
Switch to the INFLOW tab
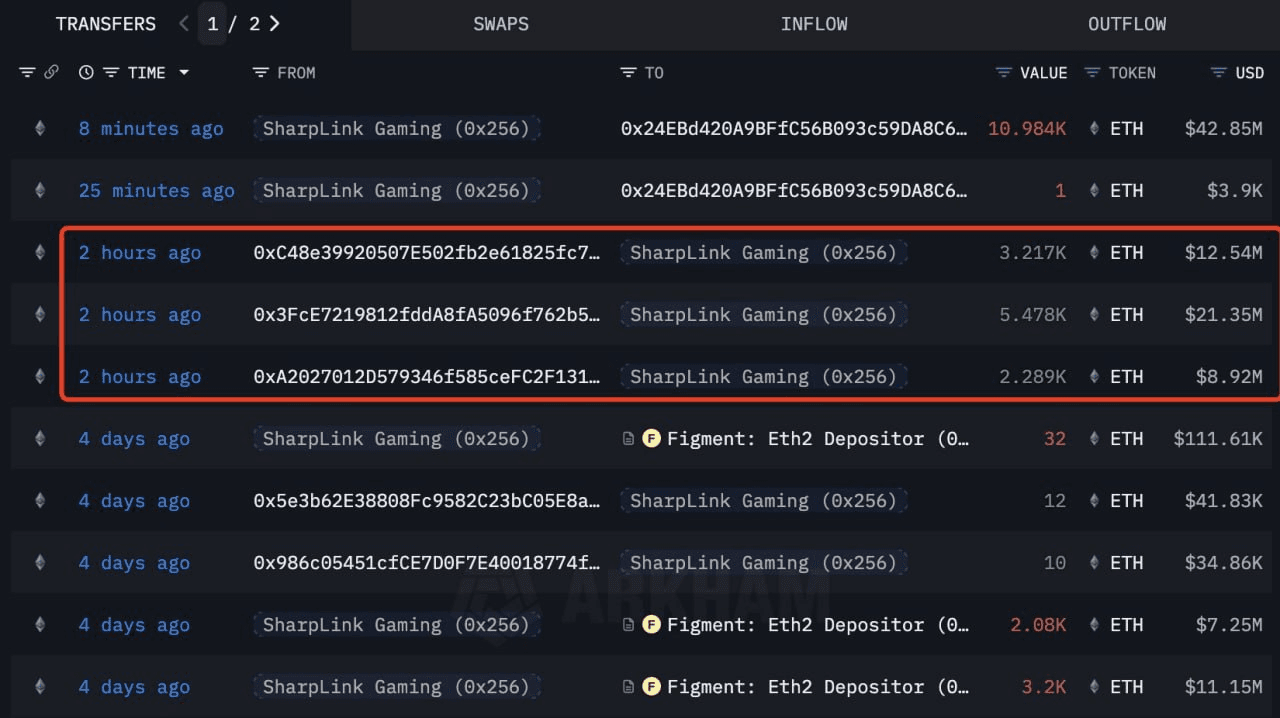click(x=814, y=24)
